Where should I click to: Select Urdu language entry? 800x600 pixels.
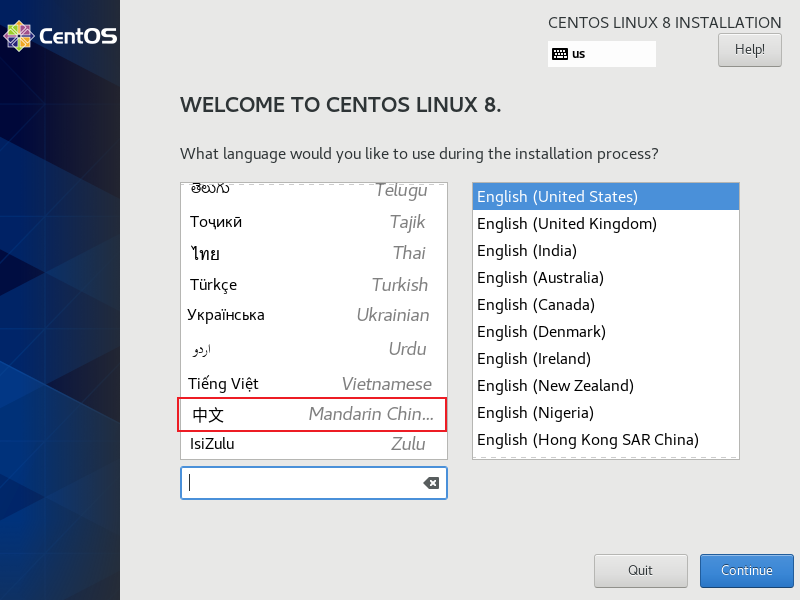point(312,349)
